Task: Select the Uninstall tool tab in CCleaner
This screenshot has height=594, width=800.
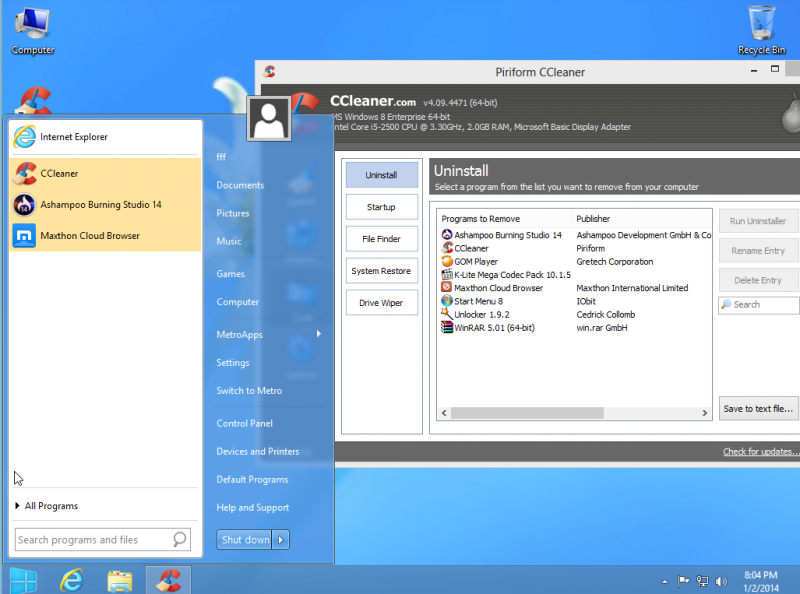Action: tap(382, 175)
